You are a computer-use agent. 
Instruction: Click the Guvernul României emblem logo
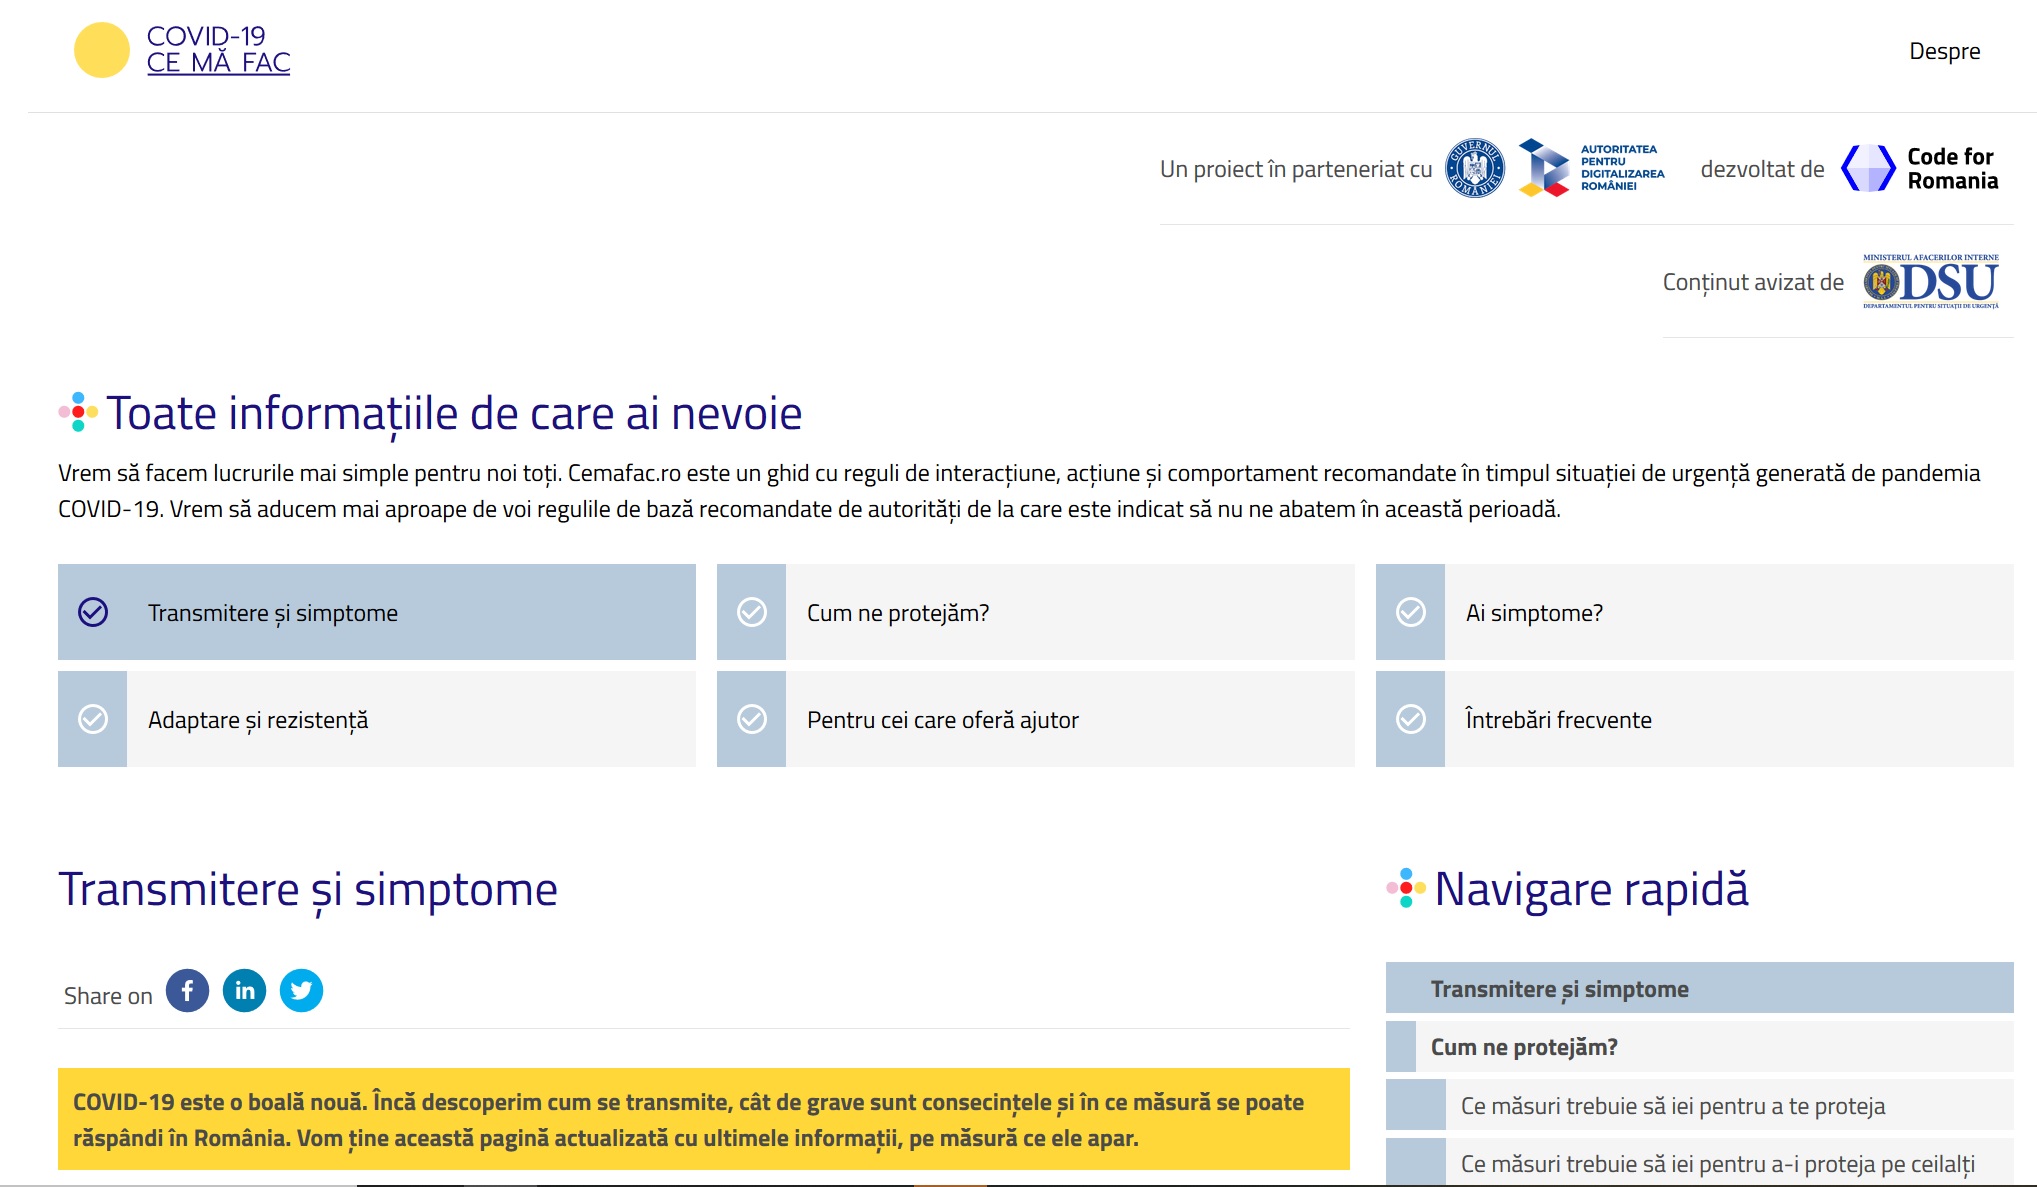1474,168
